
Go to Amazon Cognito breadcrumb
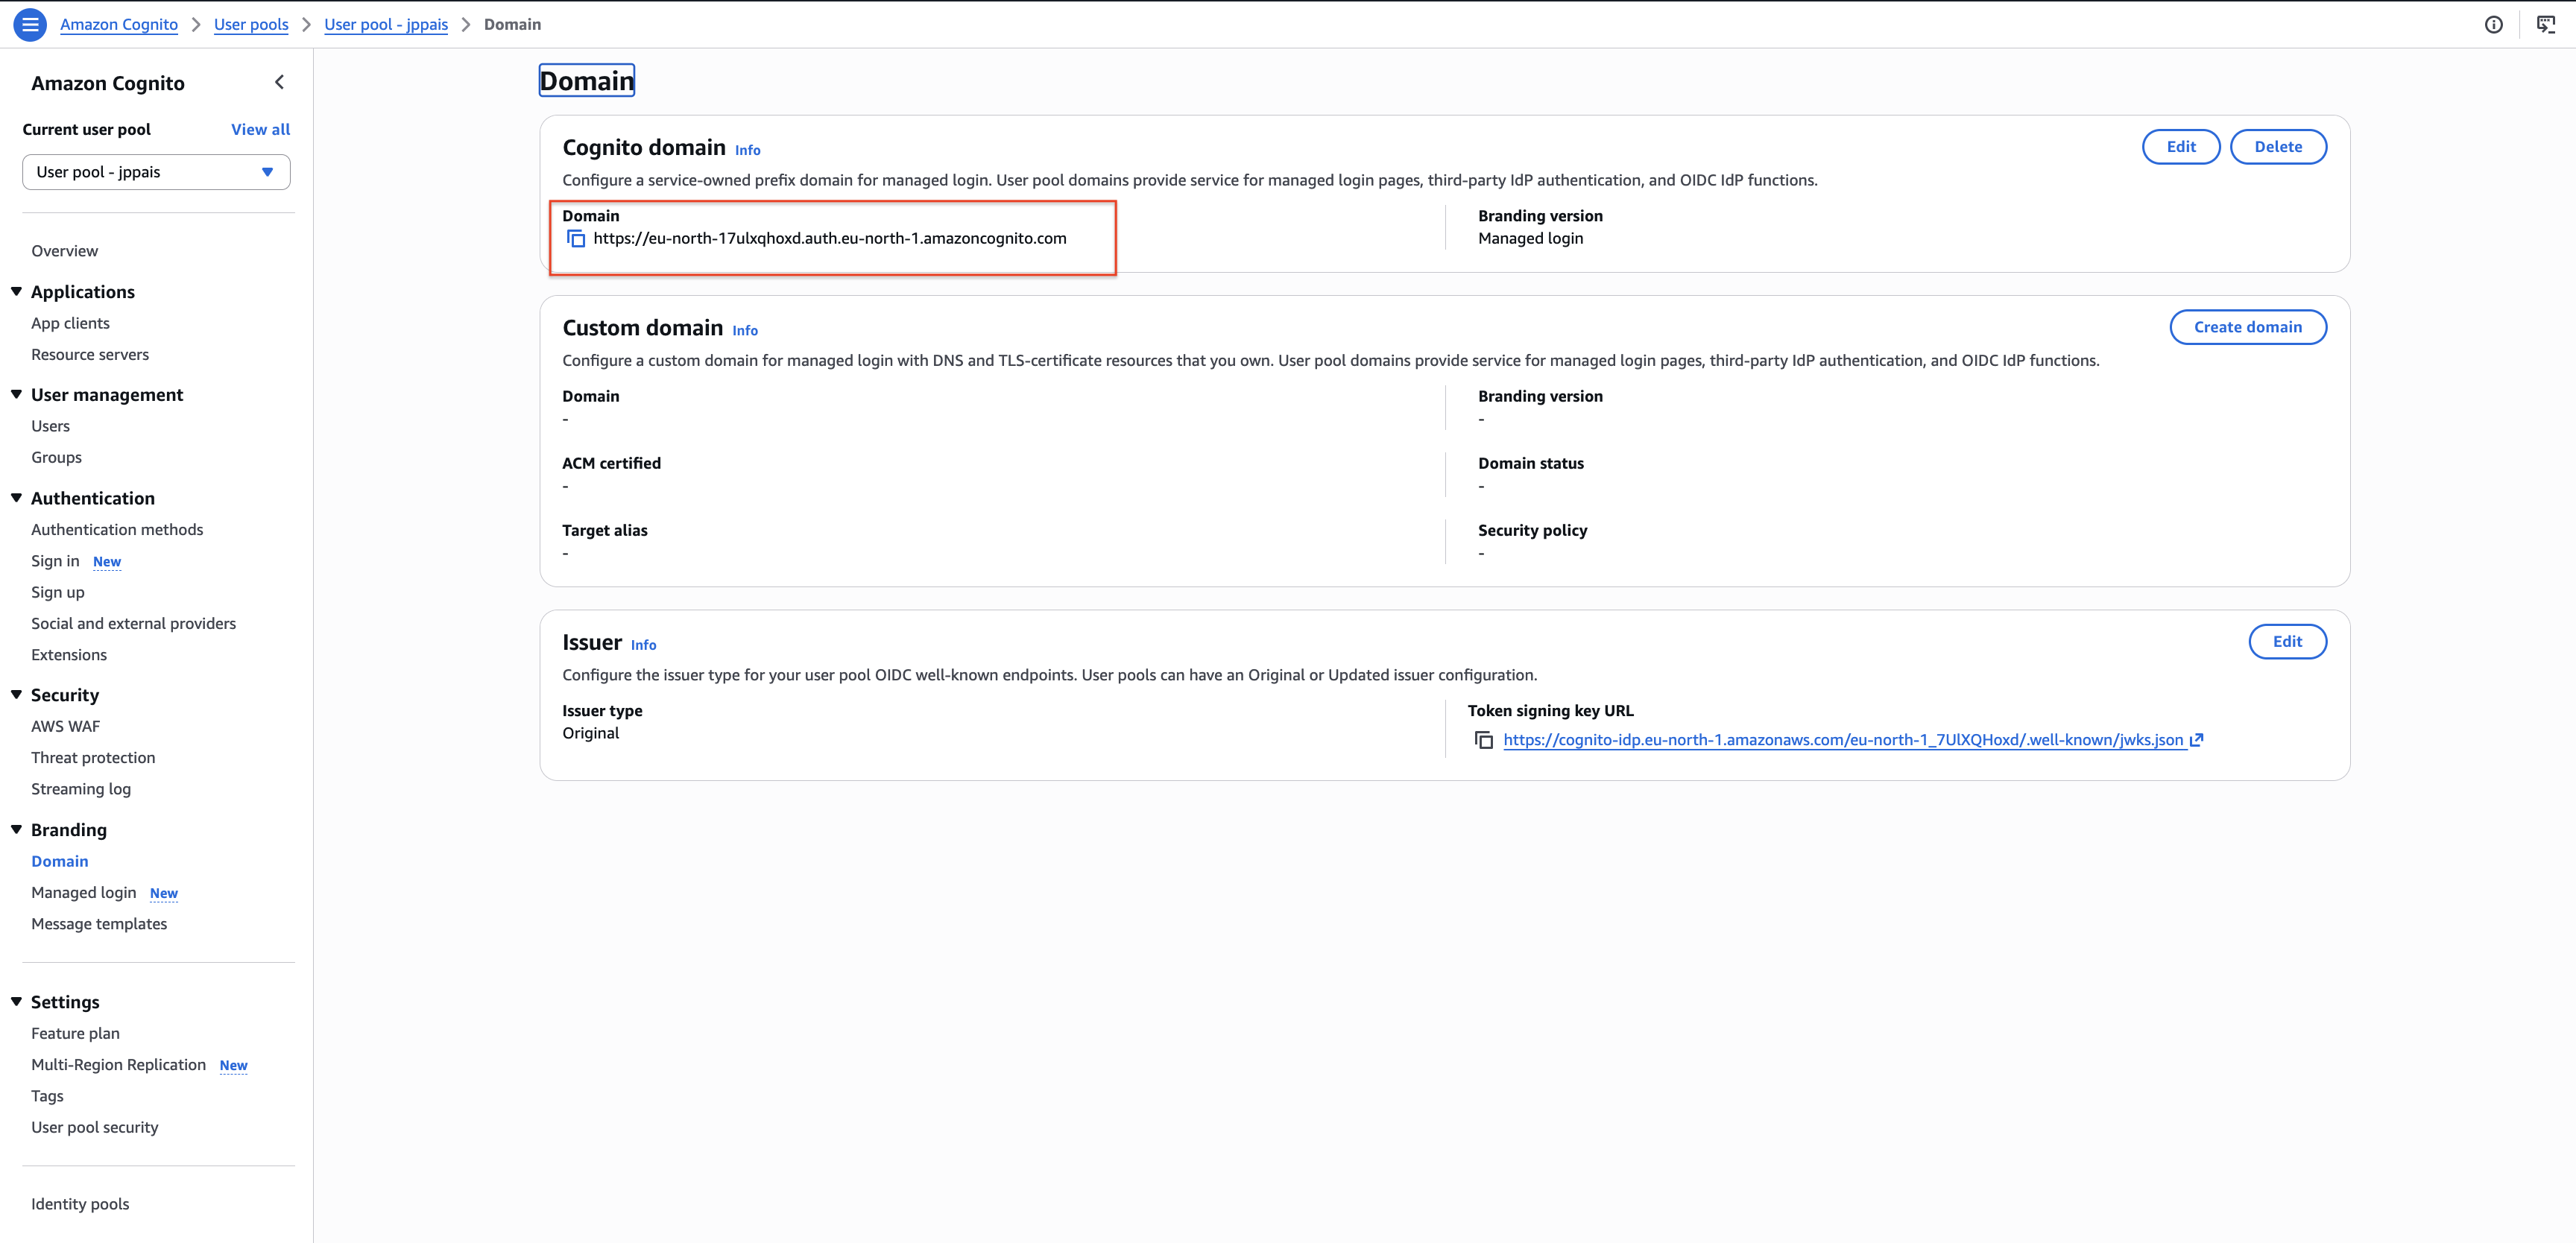coord(119,24)
